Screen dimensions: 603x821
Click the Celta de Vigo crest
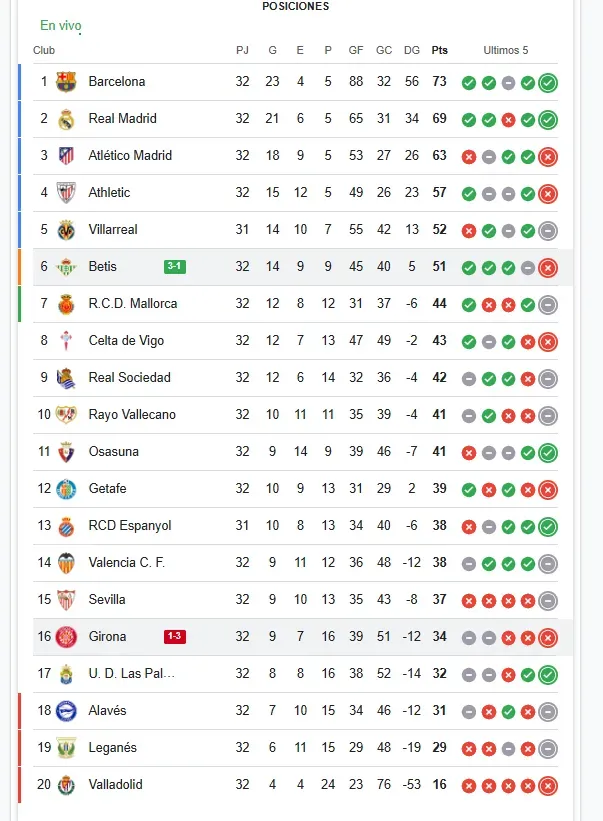66,341
